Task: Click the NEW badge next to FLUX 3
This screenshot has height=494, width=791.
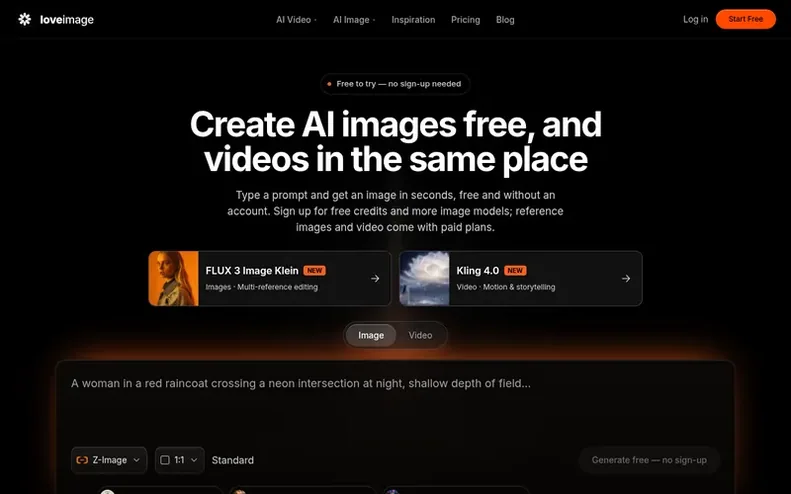Action: click(314, 270)
